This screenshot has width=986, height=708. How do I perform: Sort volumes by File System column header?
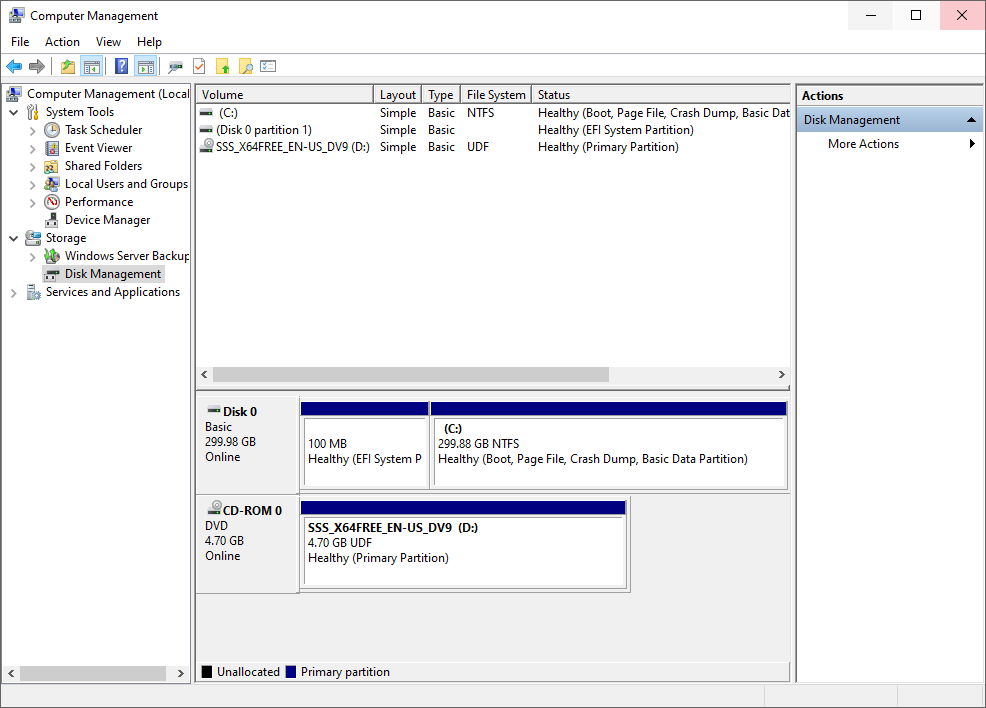495,95
